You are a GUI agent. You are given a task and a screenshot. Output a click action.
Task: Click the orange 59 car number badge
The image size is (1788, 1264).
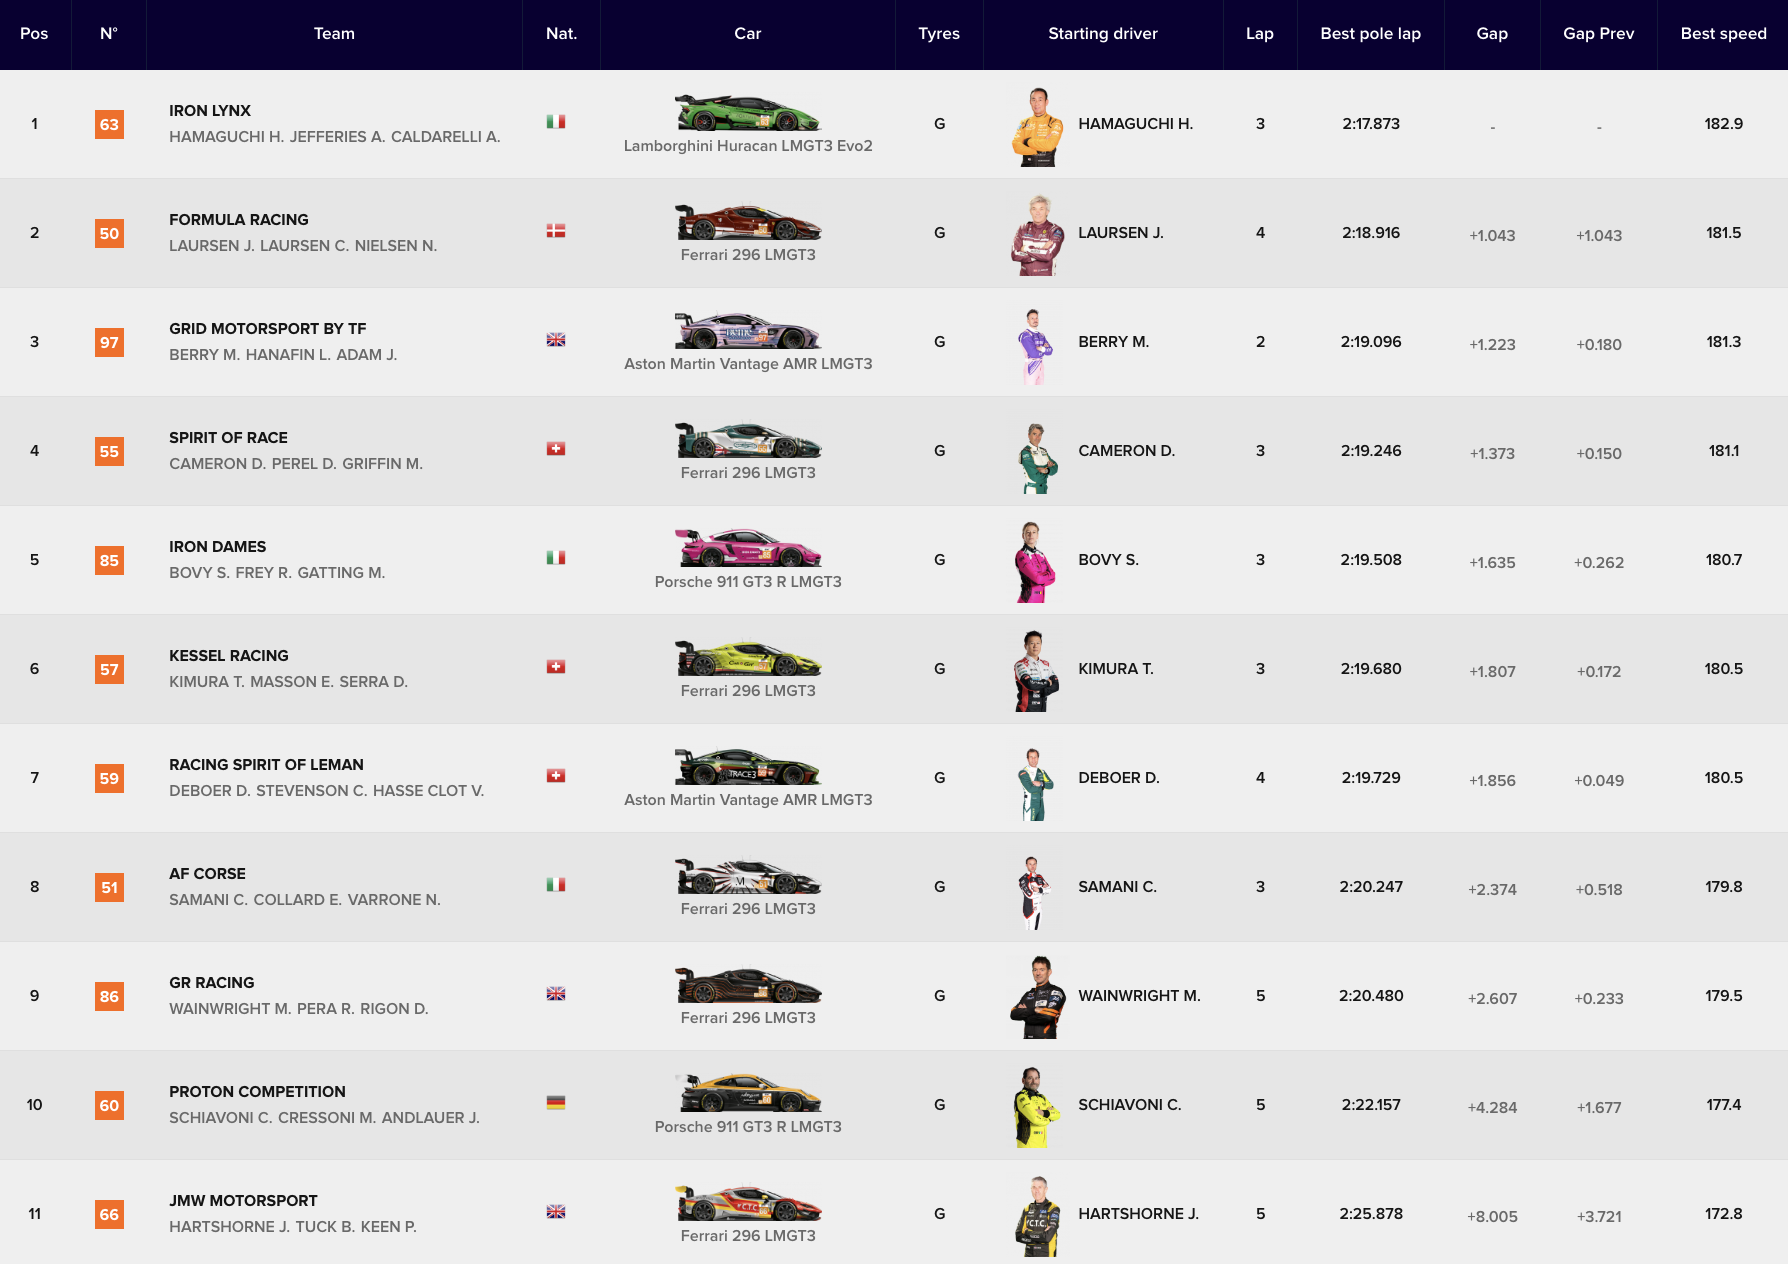click(x=109, y=778)
